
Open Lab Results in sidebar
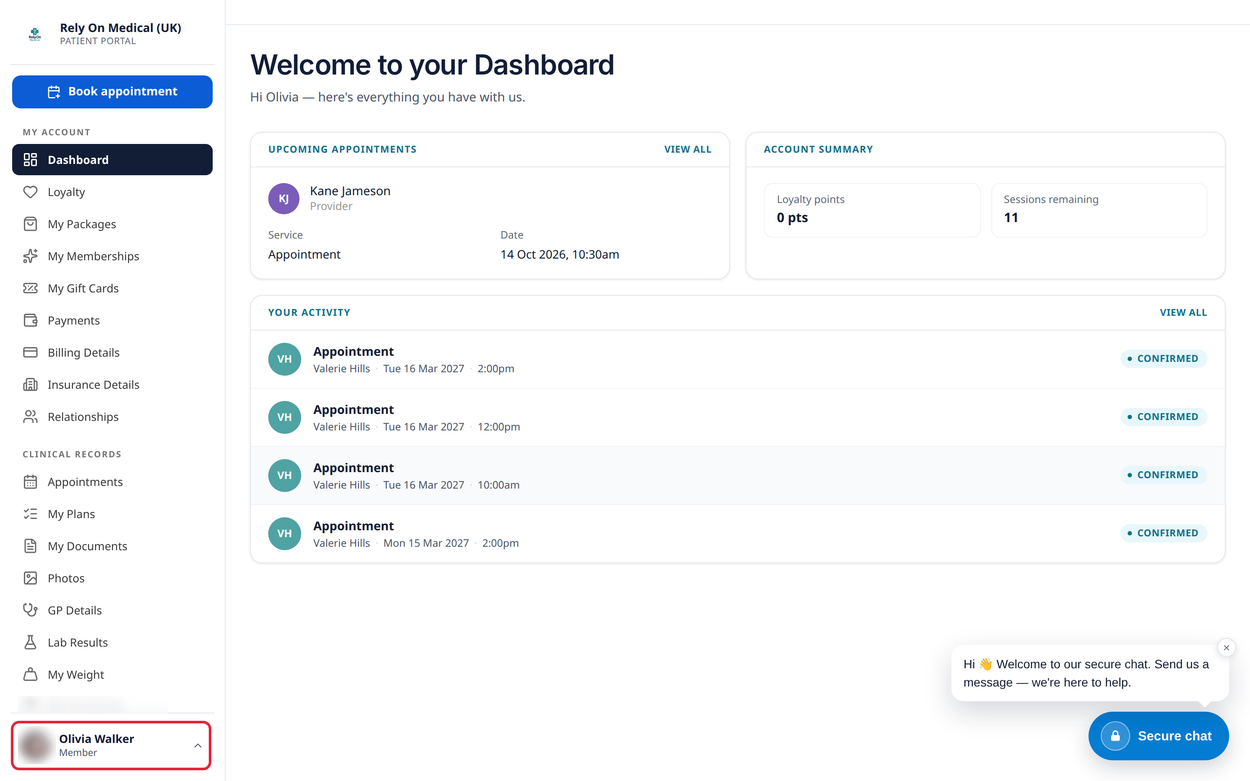pyautogui.click(x=112, y=642)
